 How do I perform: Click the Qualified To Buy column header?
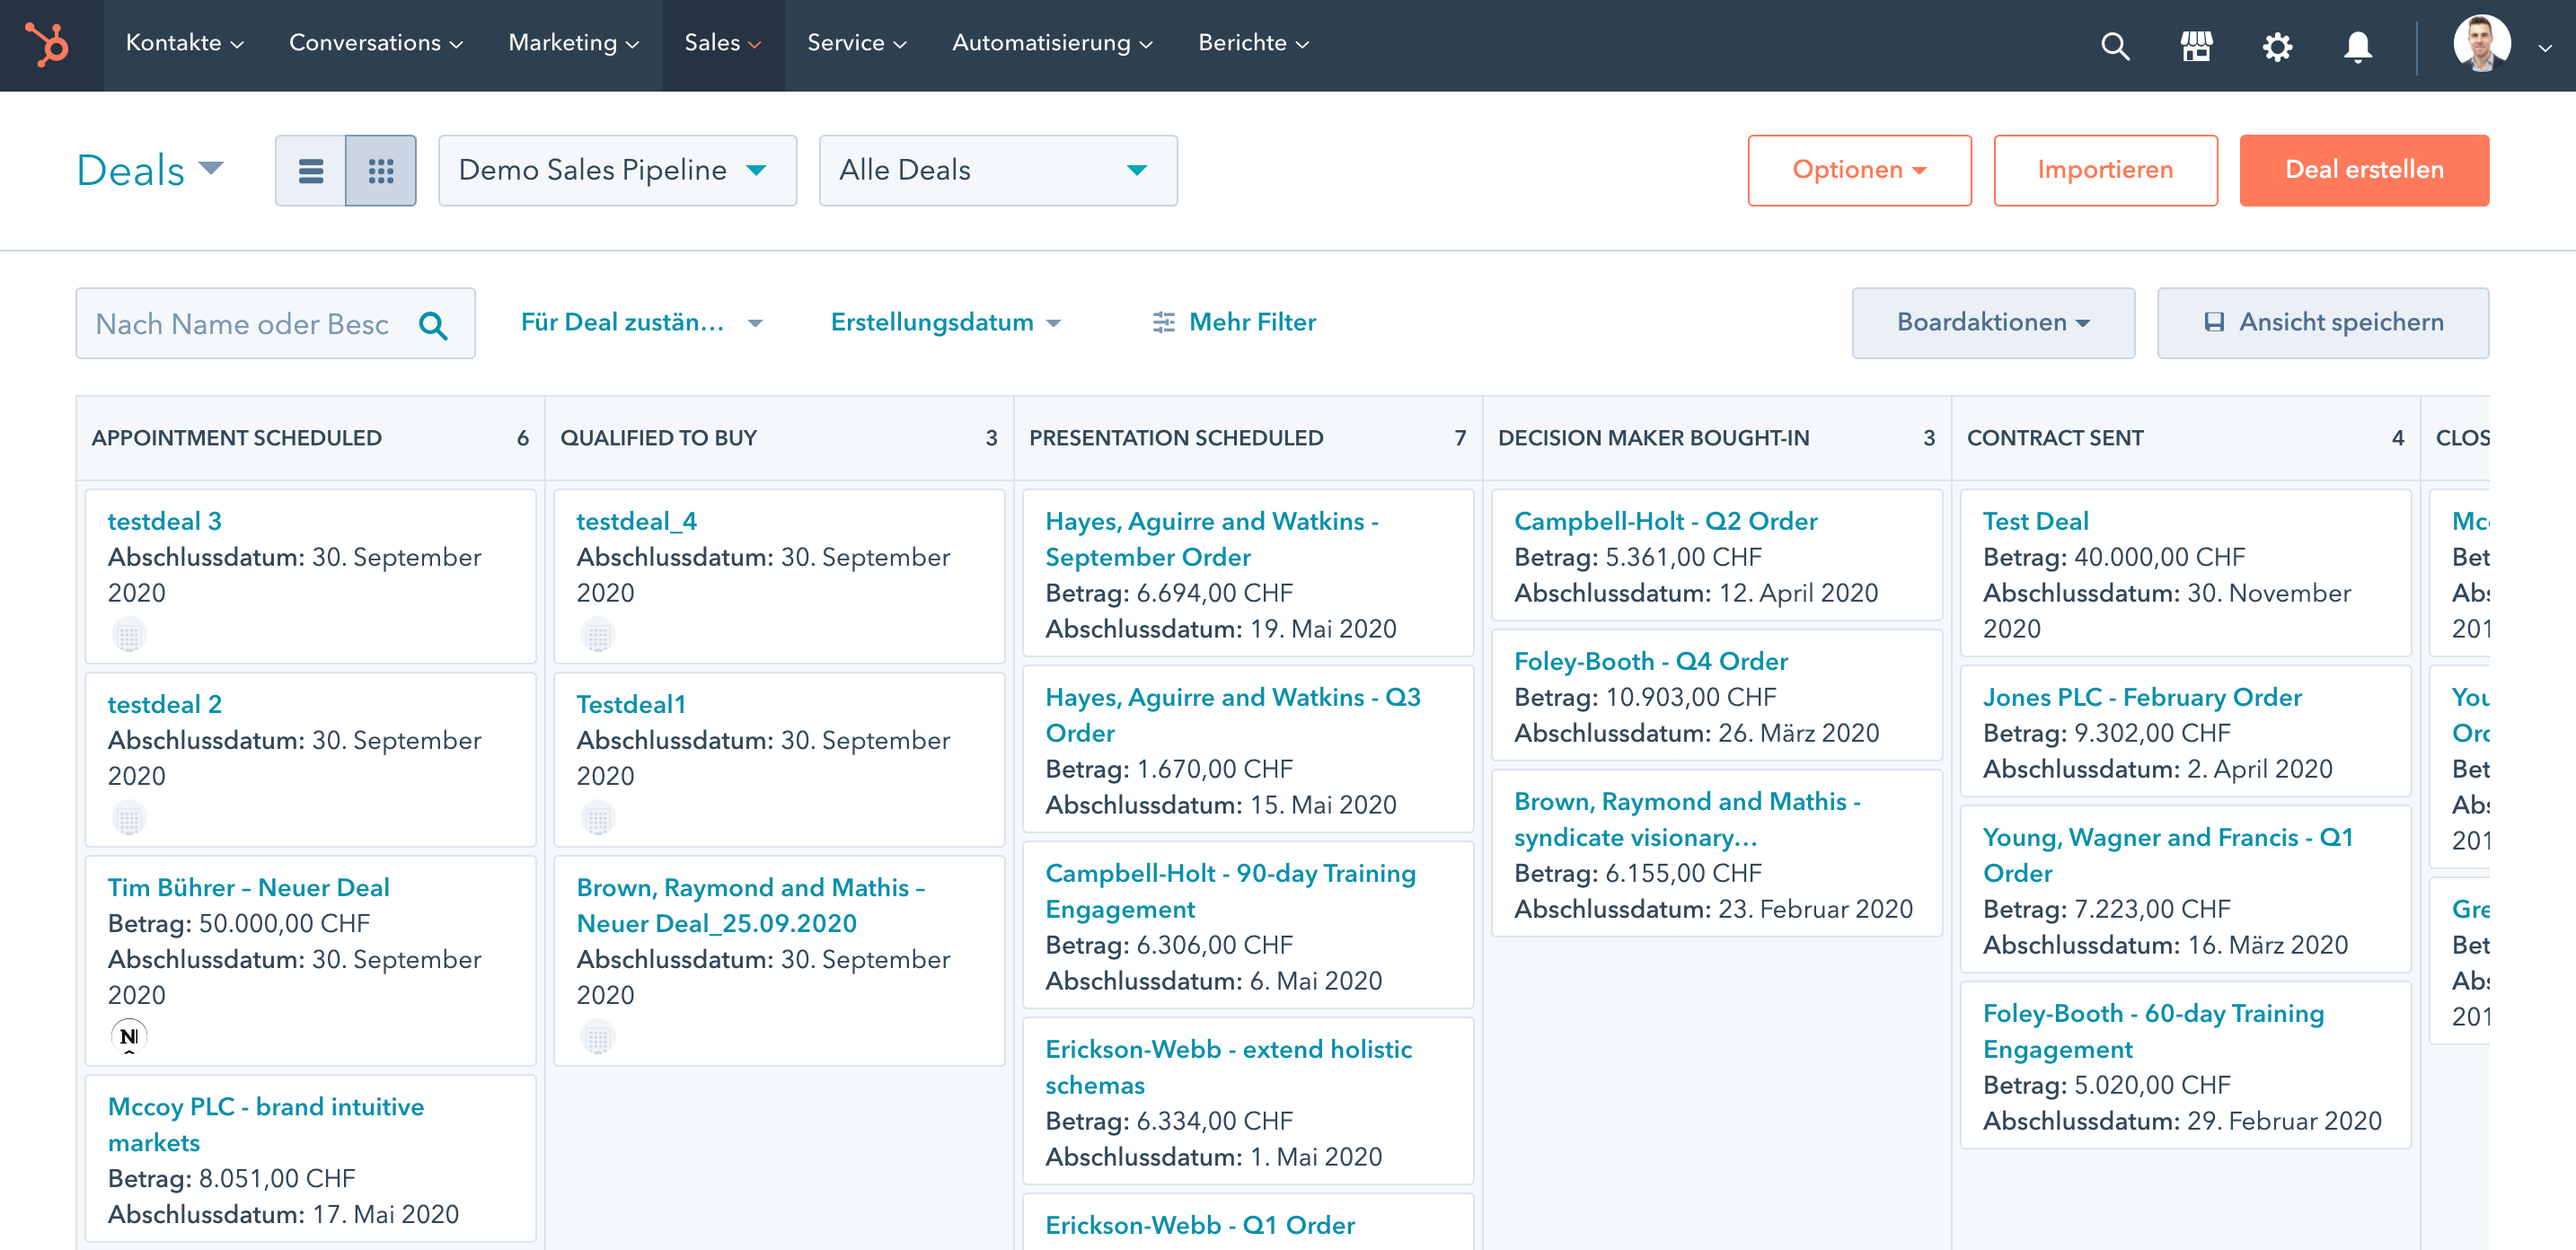[x=779, y=438]
